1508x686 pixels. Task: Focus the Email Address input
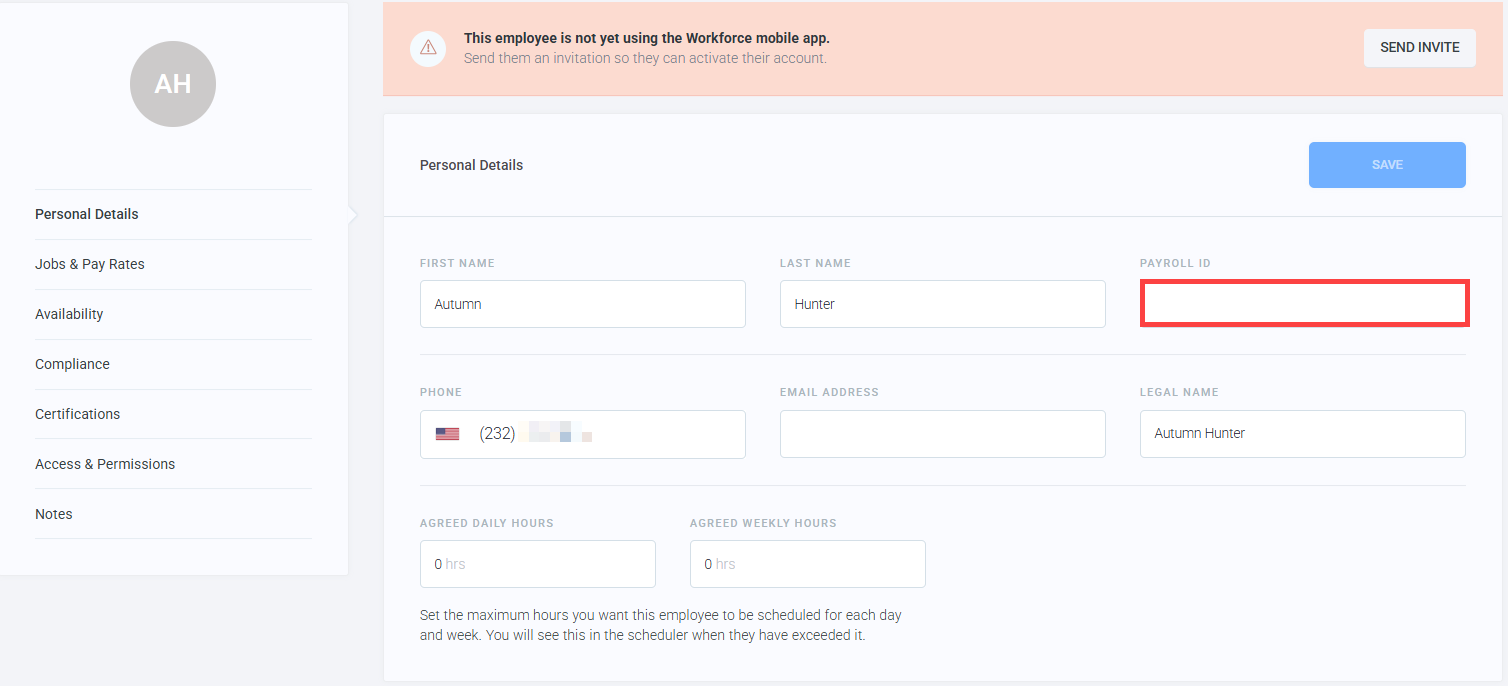942,434
